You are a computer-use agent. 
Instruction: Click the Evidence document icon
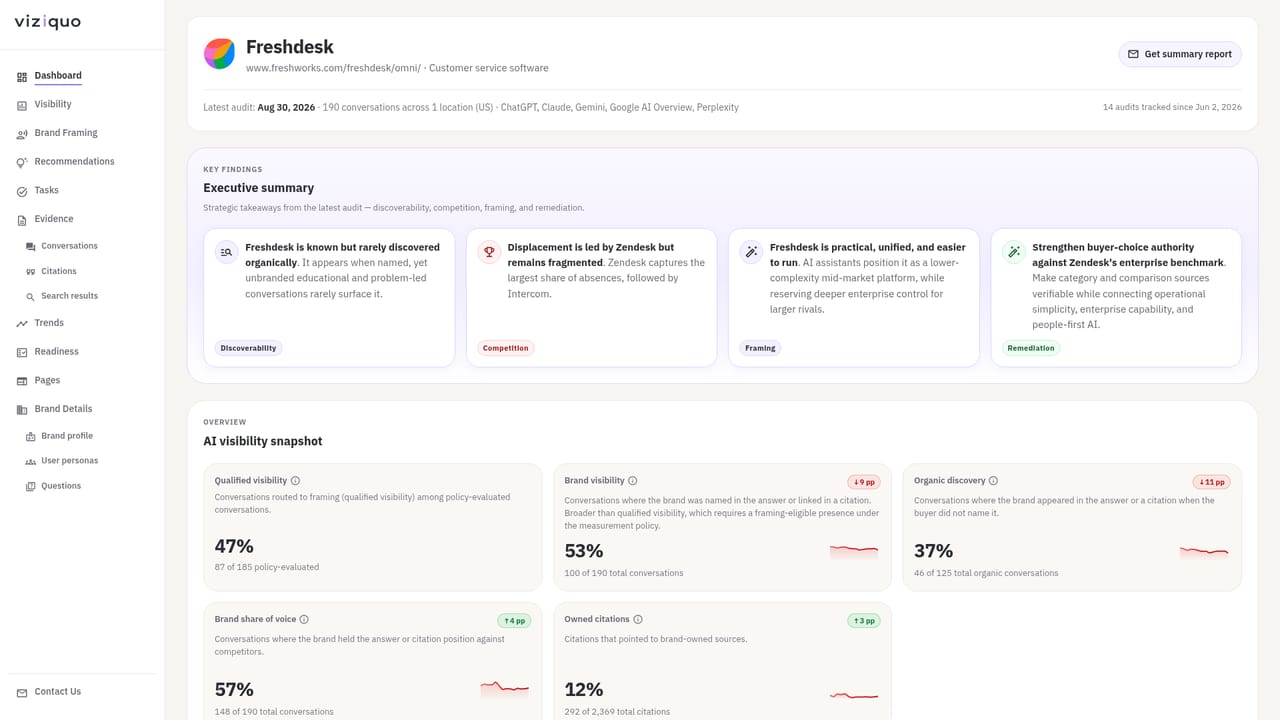tap(22, 219)
